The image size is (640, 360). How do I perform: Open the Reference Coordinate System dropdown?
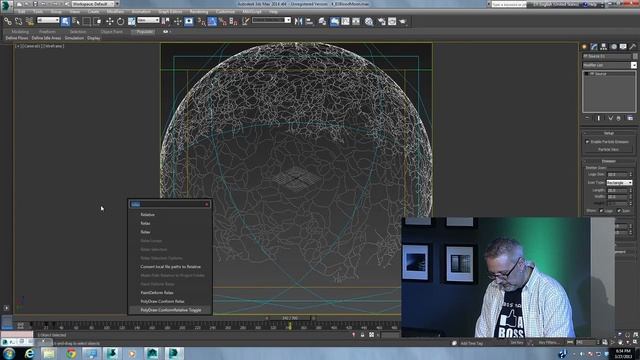coord(148,20)
